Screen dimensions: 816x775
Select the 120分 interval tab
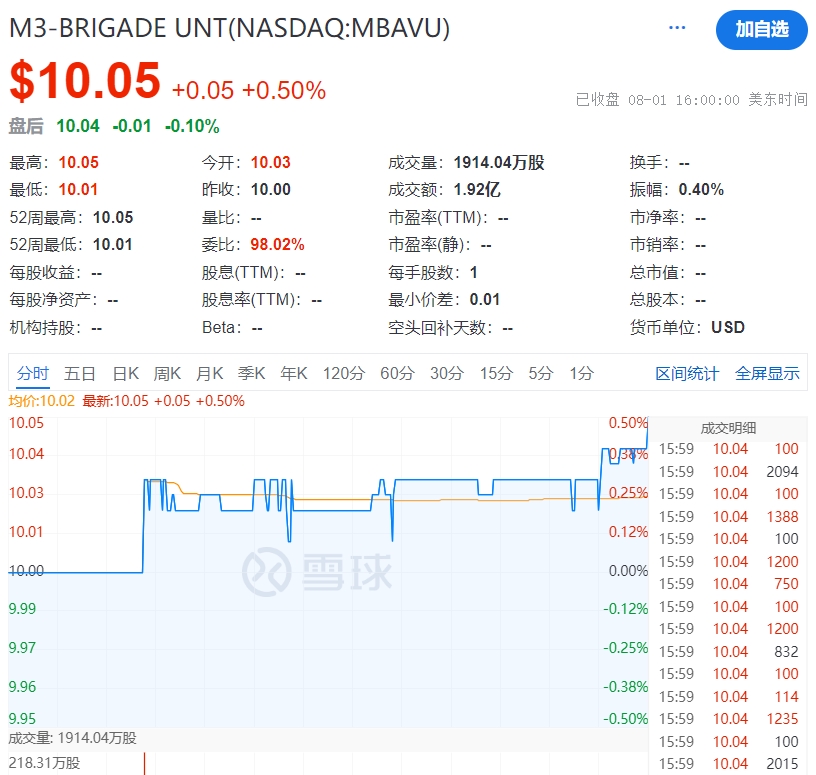(x=341, y=372)
